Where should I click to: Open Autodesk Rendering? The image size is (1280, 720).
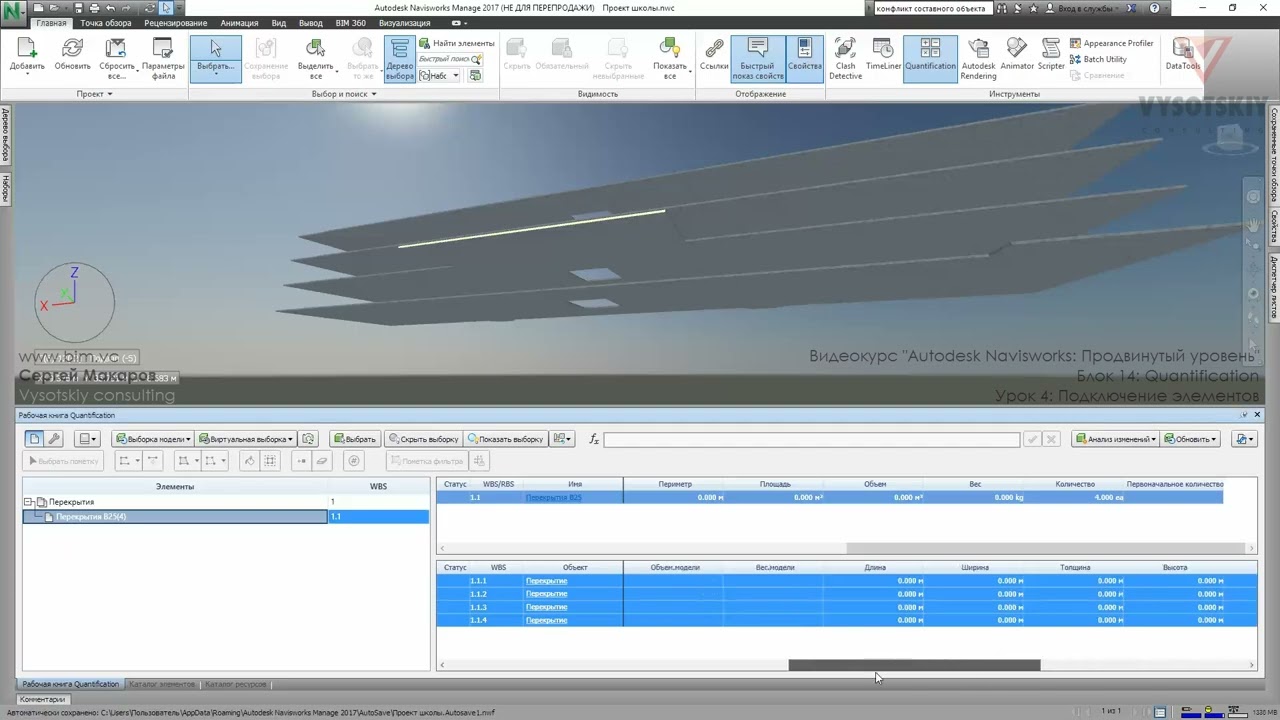[978, 58]
